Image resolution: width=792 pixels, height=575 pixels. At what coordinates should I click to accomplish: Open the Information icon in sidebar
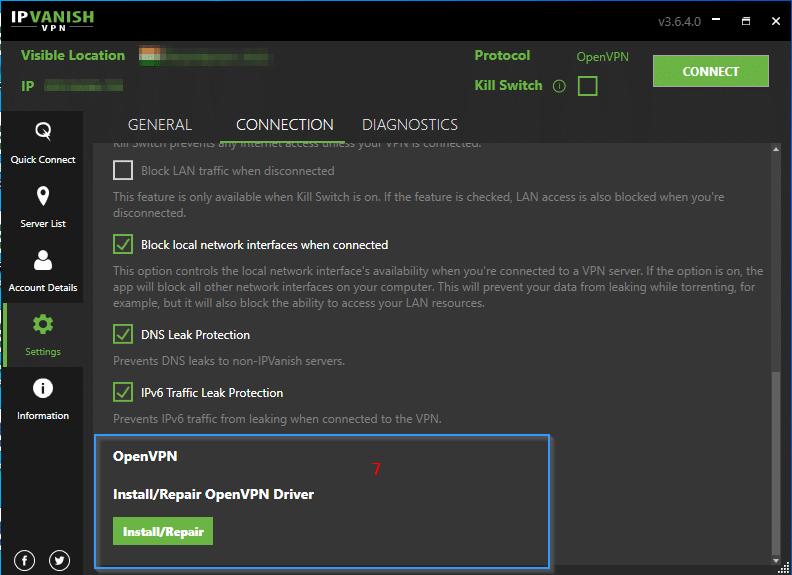[x=43, y=389]
